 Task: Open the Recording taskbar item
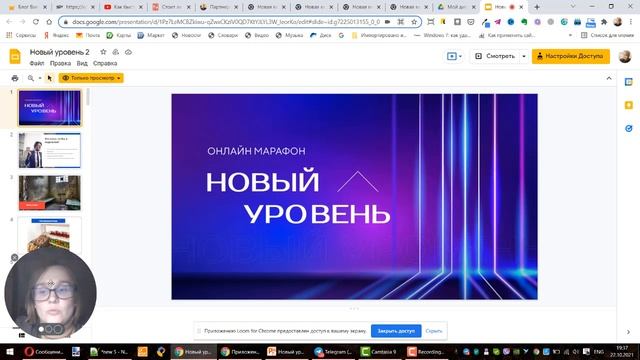(x=427, y=351)
